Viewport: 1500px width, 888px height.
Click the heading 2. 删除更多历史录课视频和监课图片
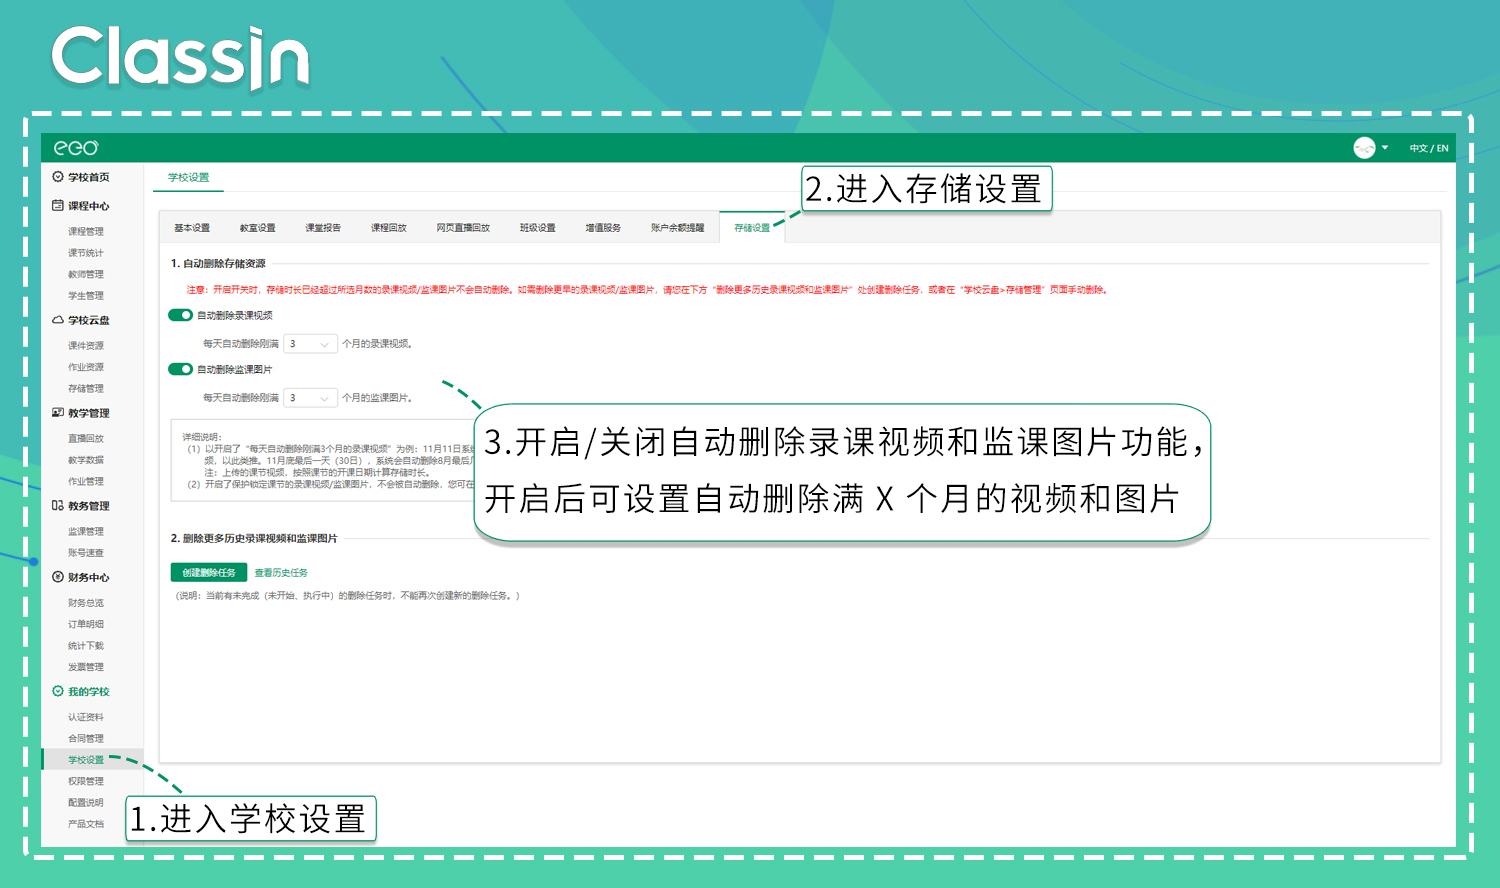point(254,539)
